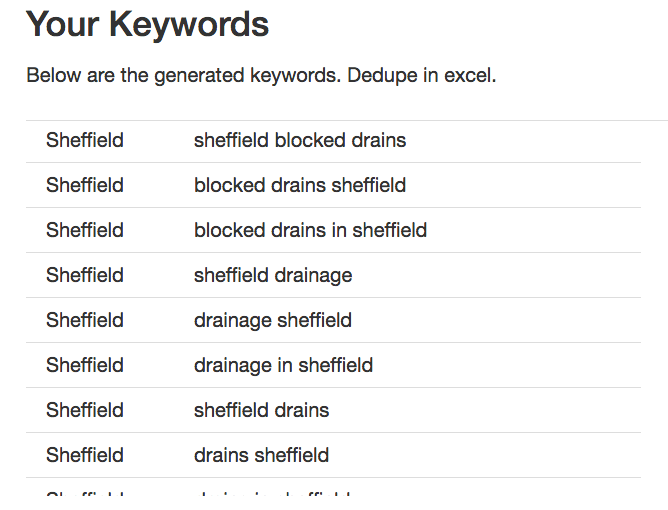Click the word "Dedupe" in the description
The height and width of the screenshot is (510, 668).
382,76
